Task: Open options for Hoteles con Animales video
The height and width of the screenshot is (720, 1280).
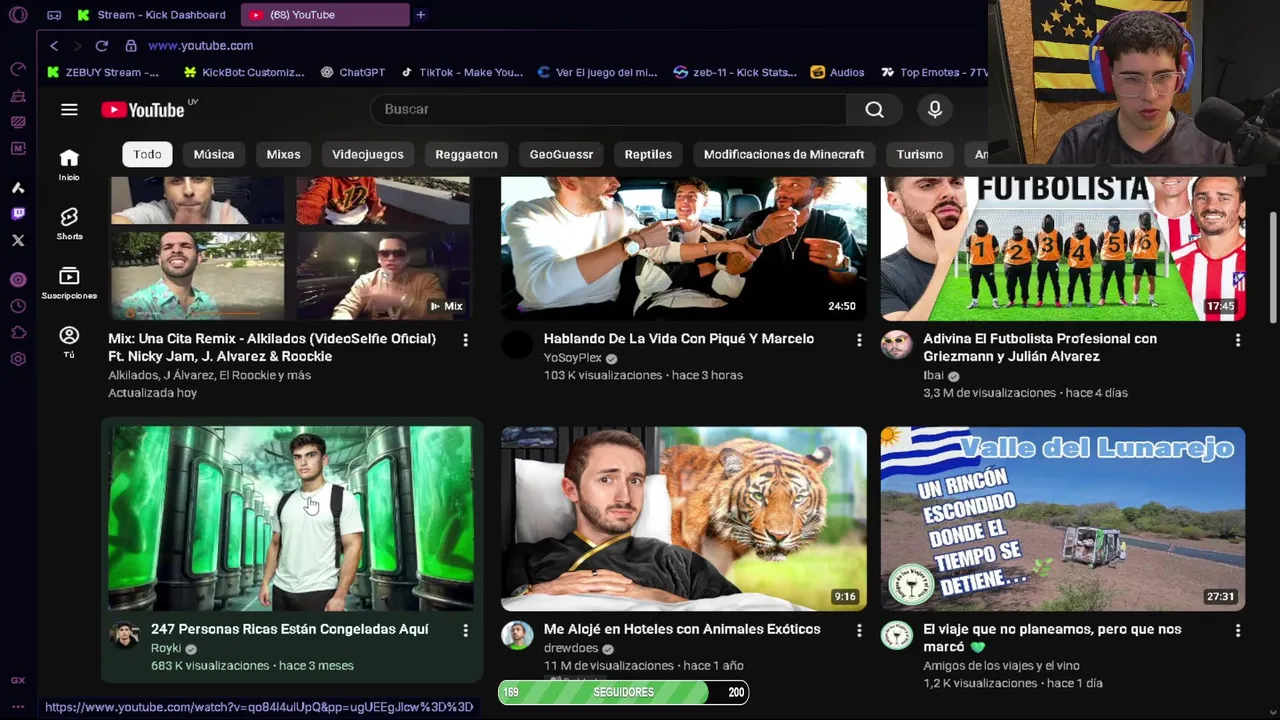Action: point(859,630)
